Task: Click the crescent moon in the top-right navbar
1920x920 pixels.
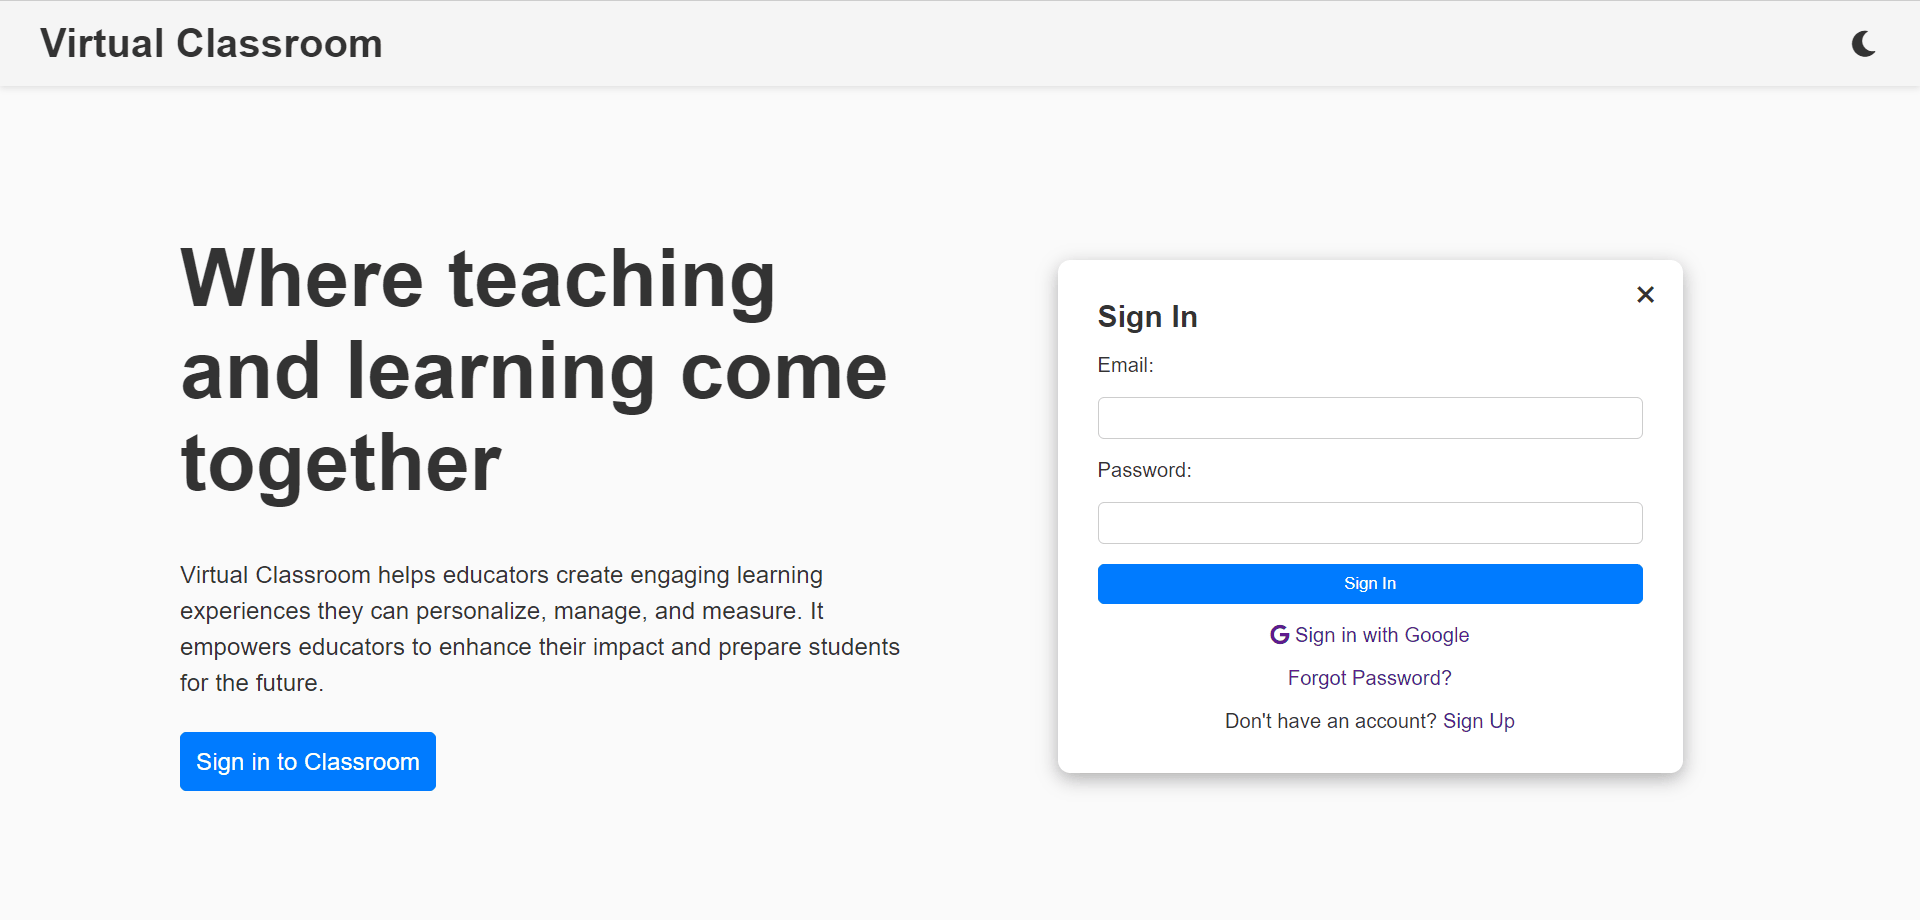Action: [x=1862, y=43]
